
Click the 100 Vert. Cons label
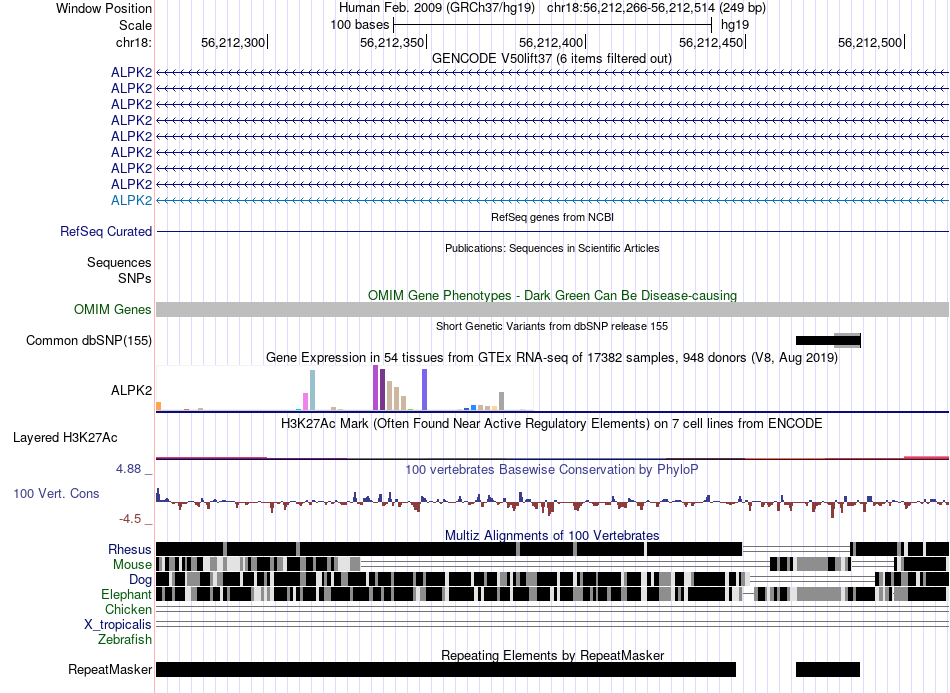click(x=56, y=494)
